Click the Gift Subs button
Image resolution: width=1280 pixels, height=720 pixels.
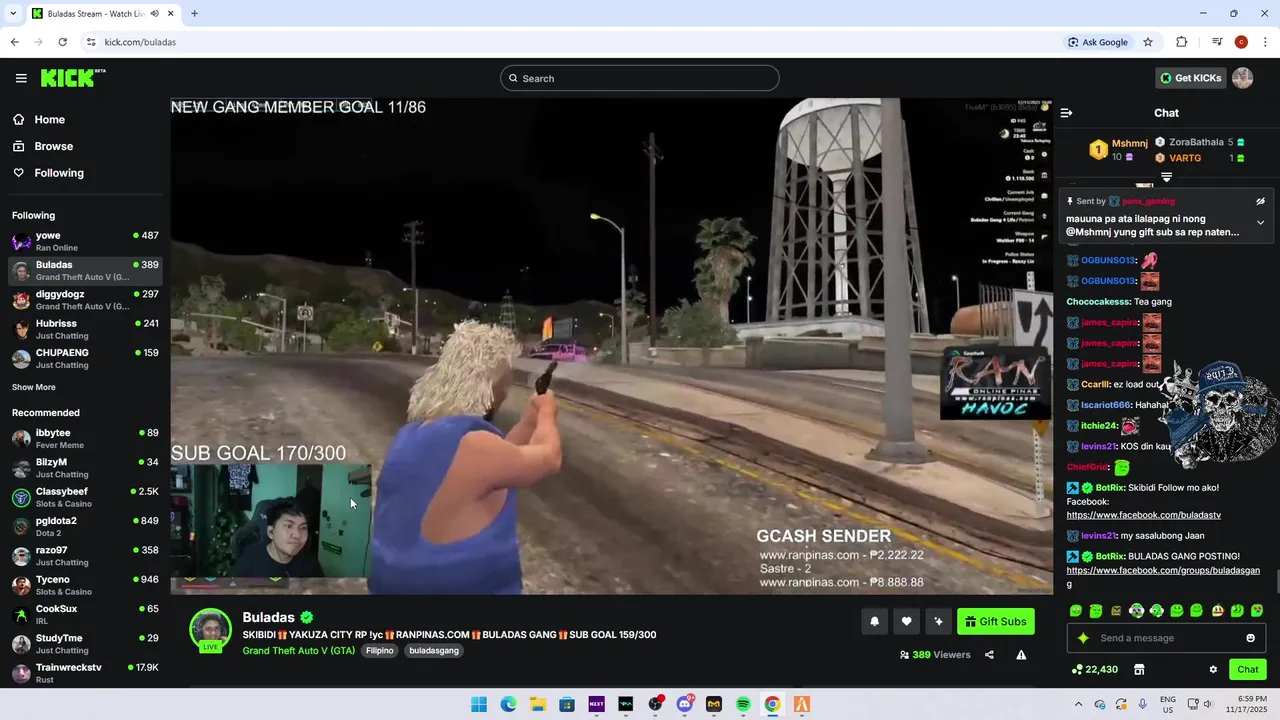click(x=995, y=622)
